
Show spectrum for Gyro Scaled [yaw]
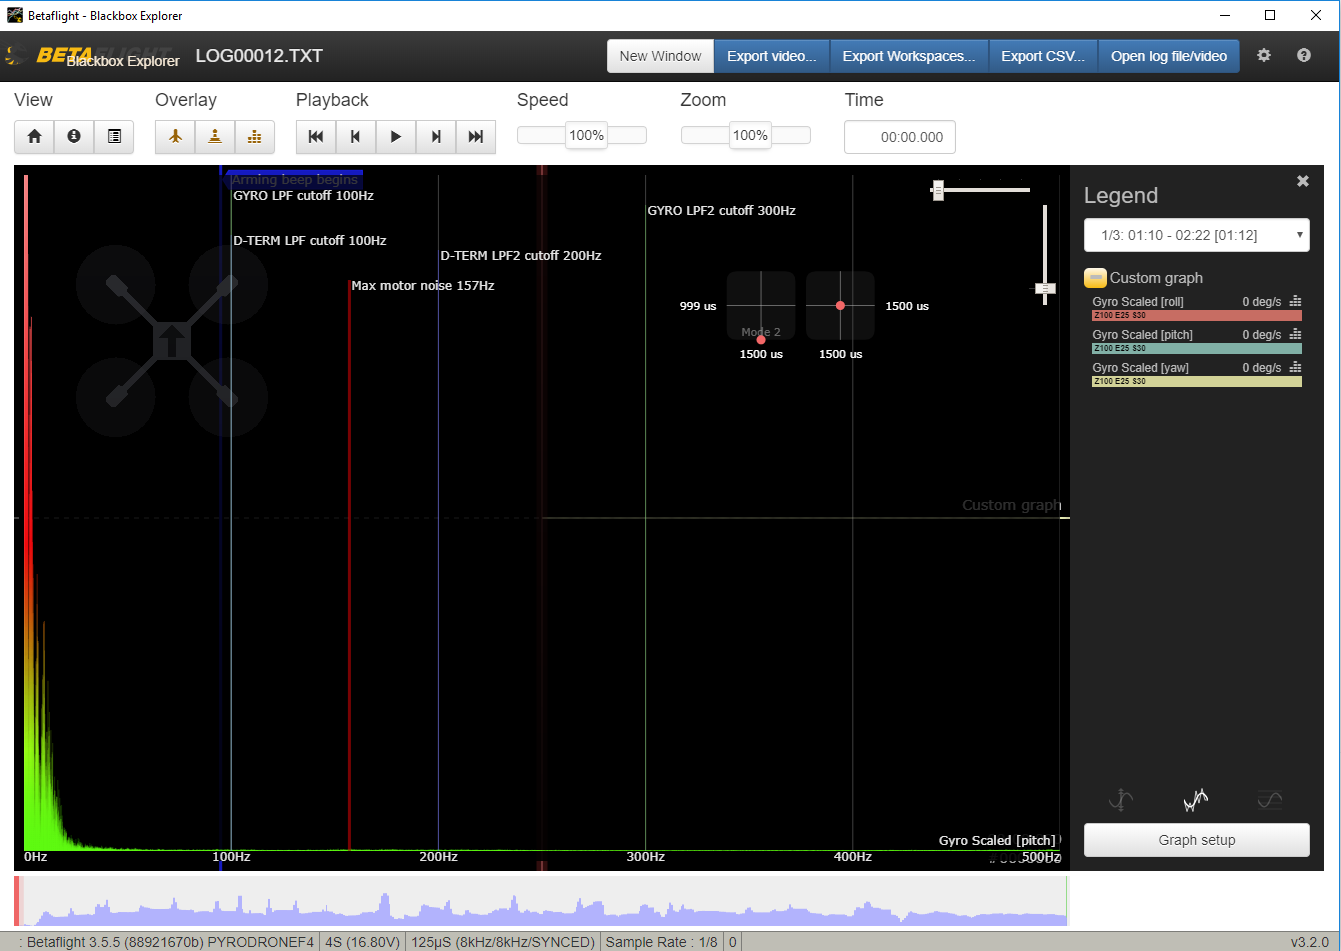tap(1296, 367)
